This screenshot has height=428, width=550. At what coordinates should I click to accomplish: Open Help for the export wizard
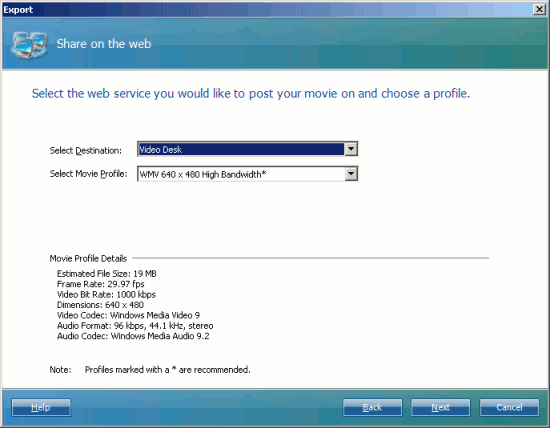coord(41,407)
